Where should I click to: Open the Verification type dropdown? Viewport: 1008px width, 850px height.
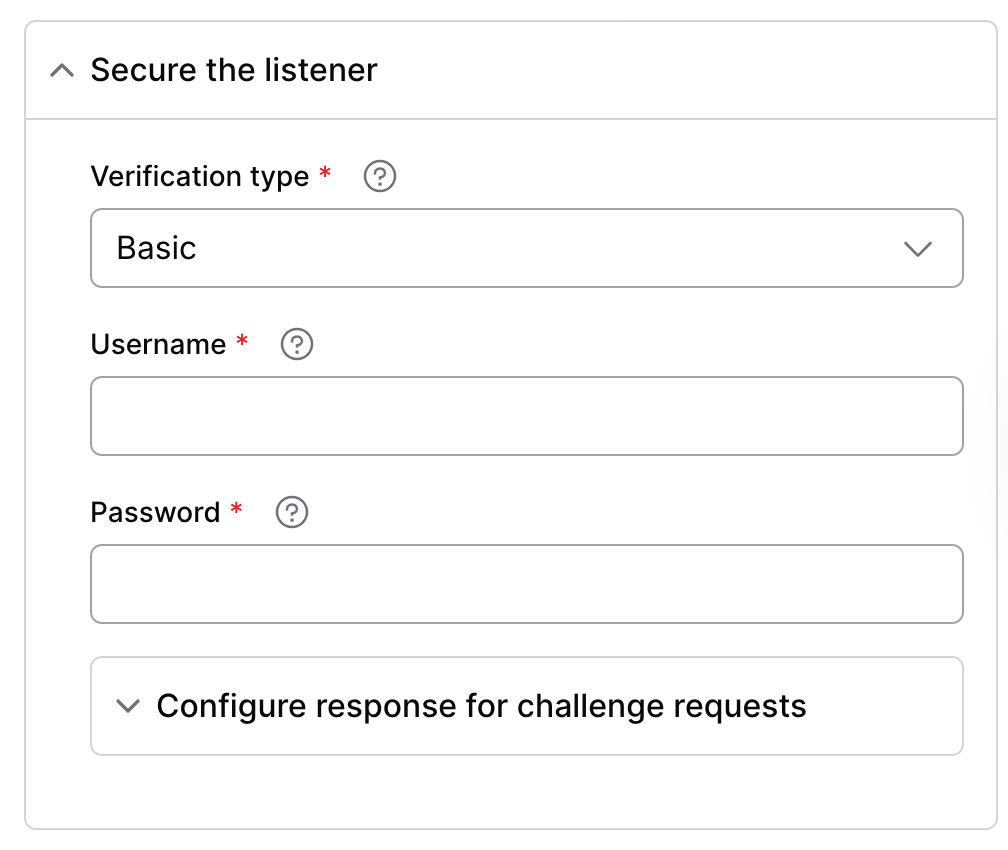coord(526,248)
